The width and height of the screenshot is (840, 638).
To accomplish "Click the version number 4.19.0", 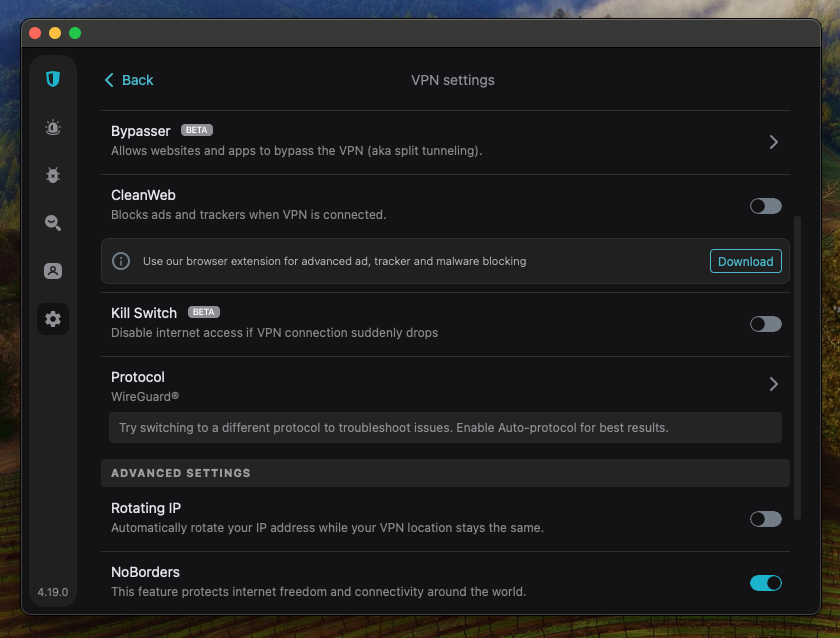I will (52, 592).
